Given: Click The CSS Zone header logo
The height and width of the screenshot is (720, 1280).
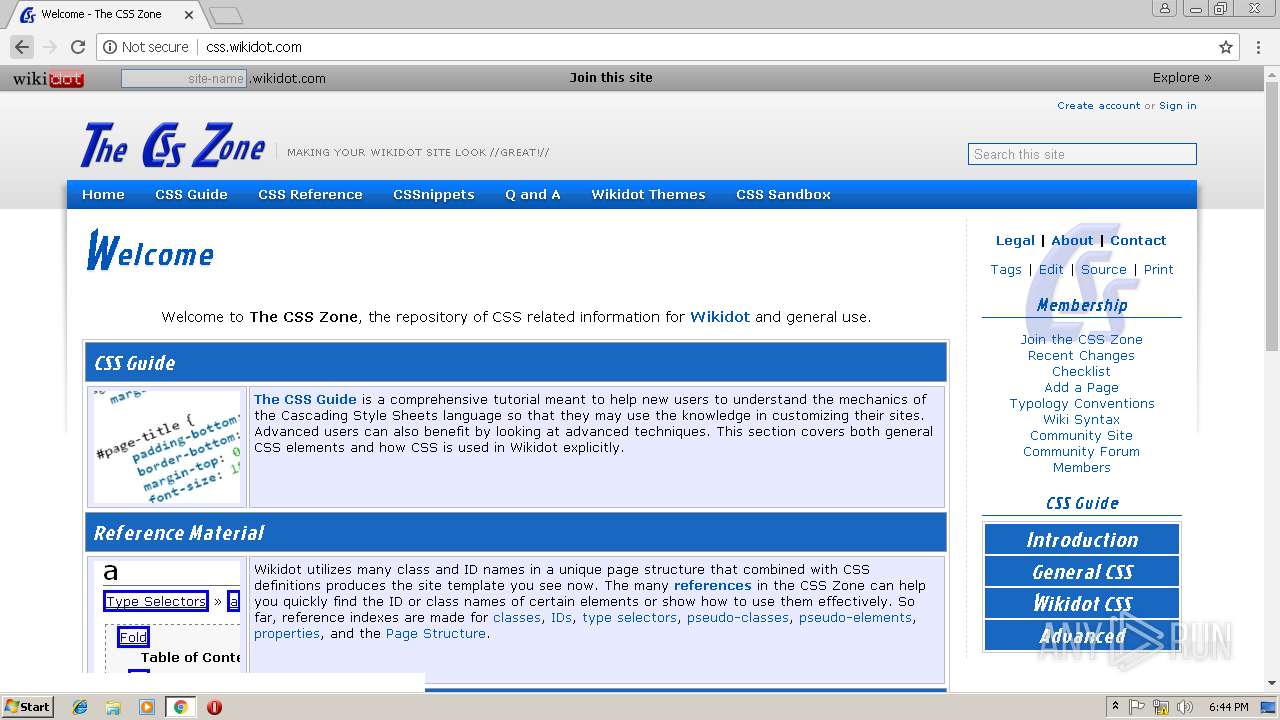Looking at the screenshot, I should (x=173, y=145).
